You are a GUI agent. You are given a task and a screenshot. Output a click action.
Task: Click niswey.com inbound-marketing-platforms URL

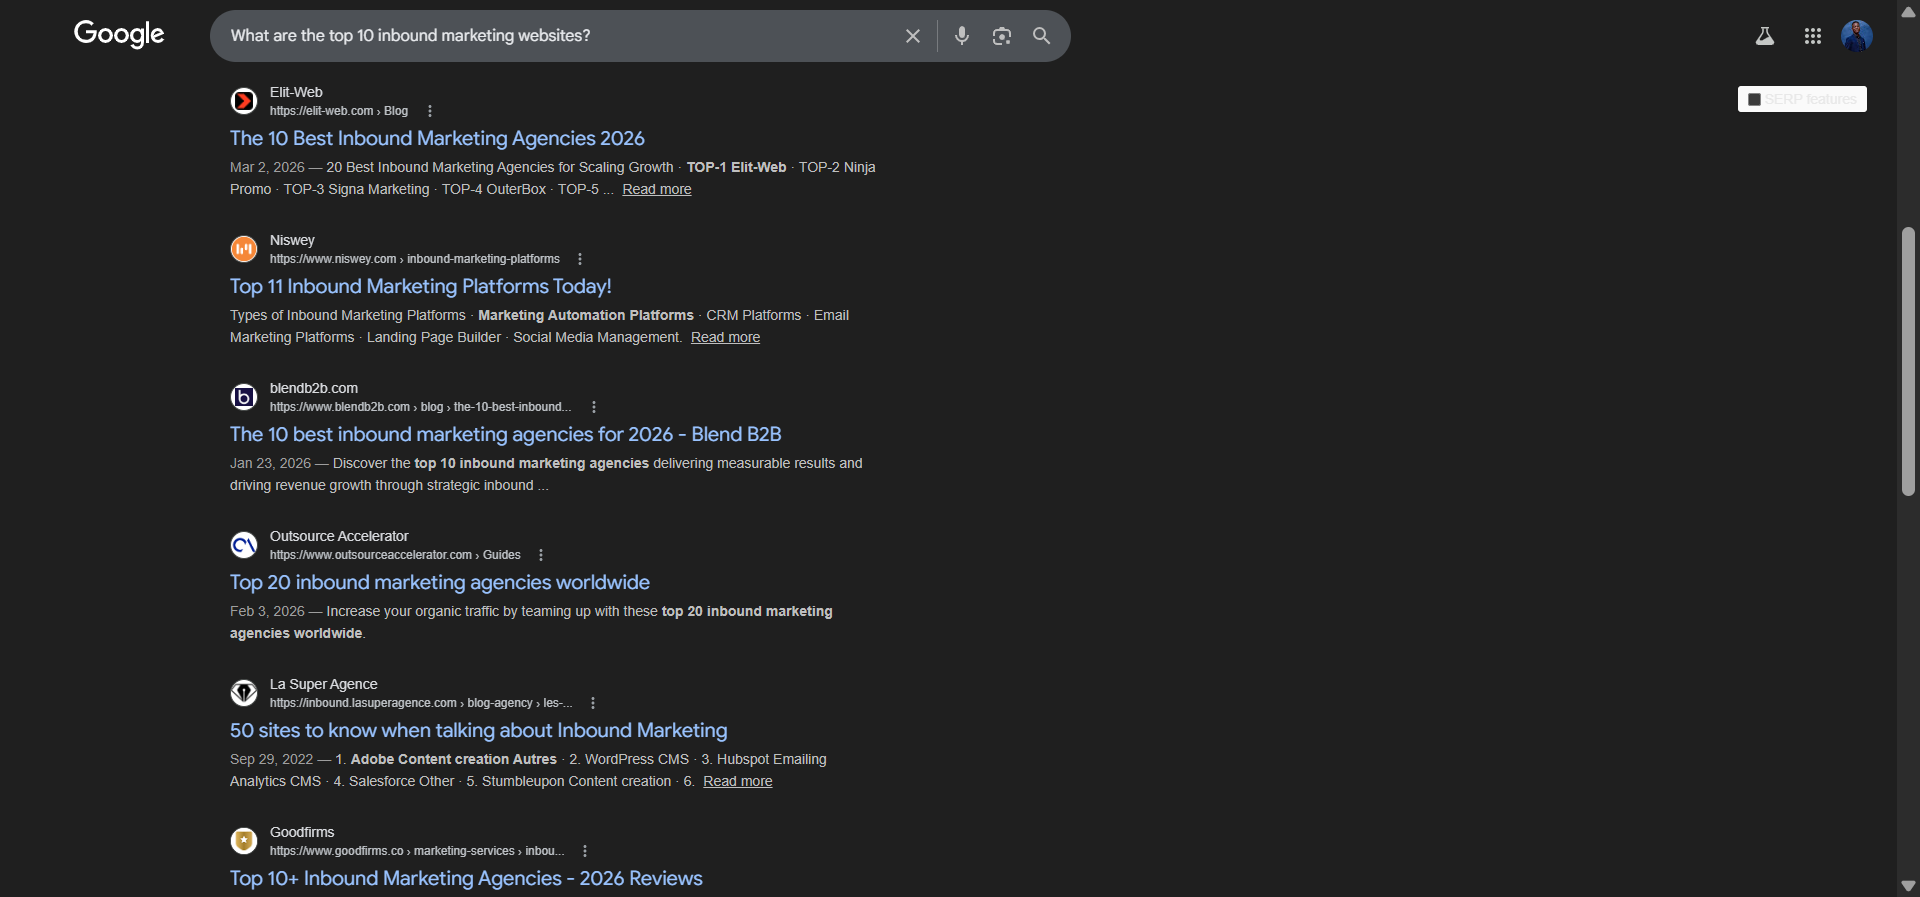click(x=415, y=259)
